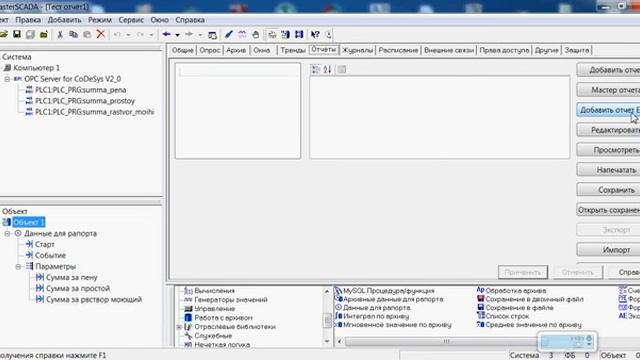Select the Alphabetical A-Z sort icon
Viewport: 640px width, 360px height.
327,69
